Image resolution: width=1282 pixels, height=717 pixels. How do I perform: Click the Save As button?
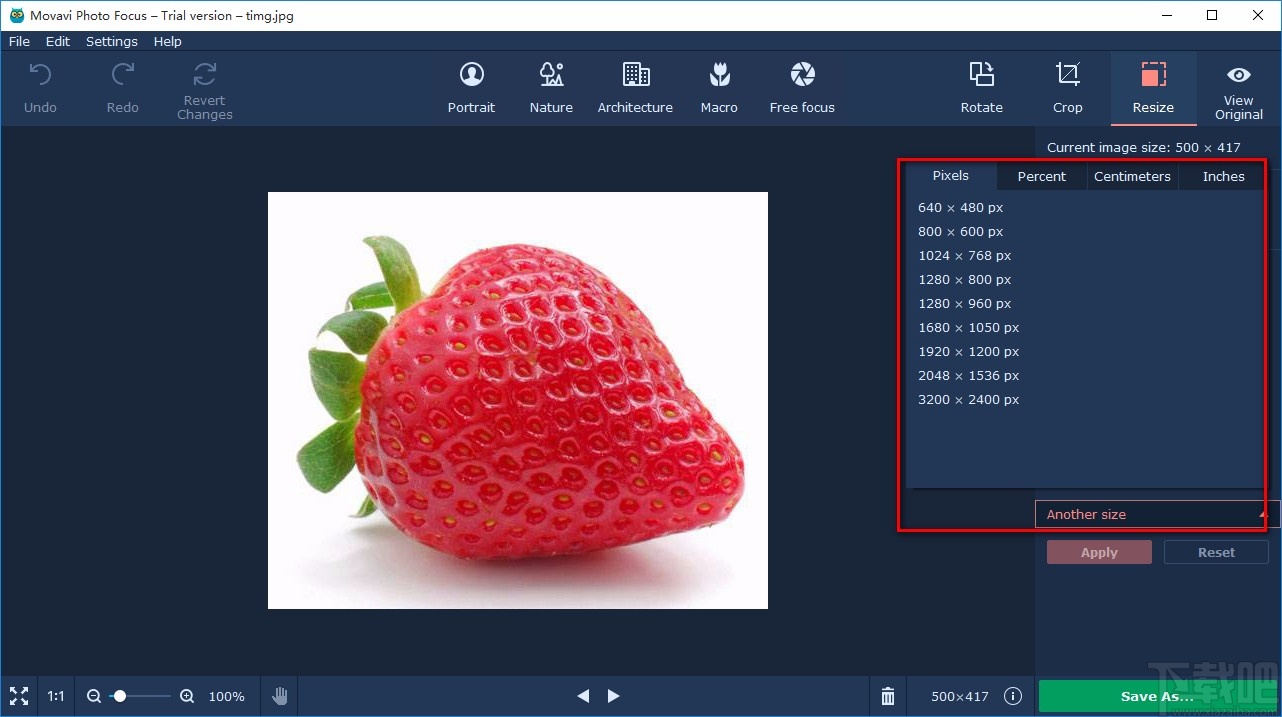point(1158,696)
